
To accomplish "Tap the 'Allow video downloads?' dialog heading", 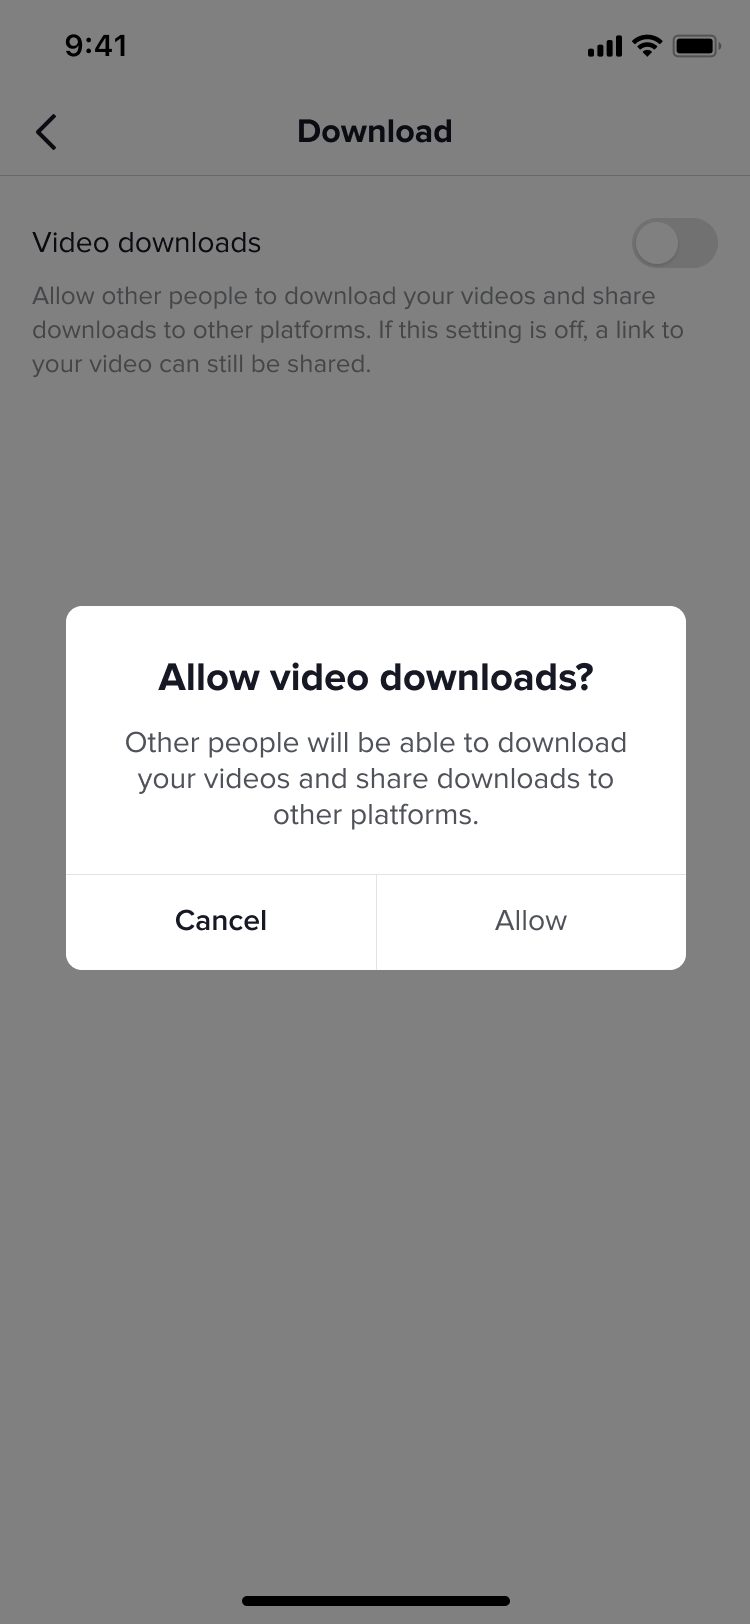I will tap(376, 678).
